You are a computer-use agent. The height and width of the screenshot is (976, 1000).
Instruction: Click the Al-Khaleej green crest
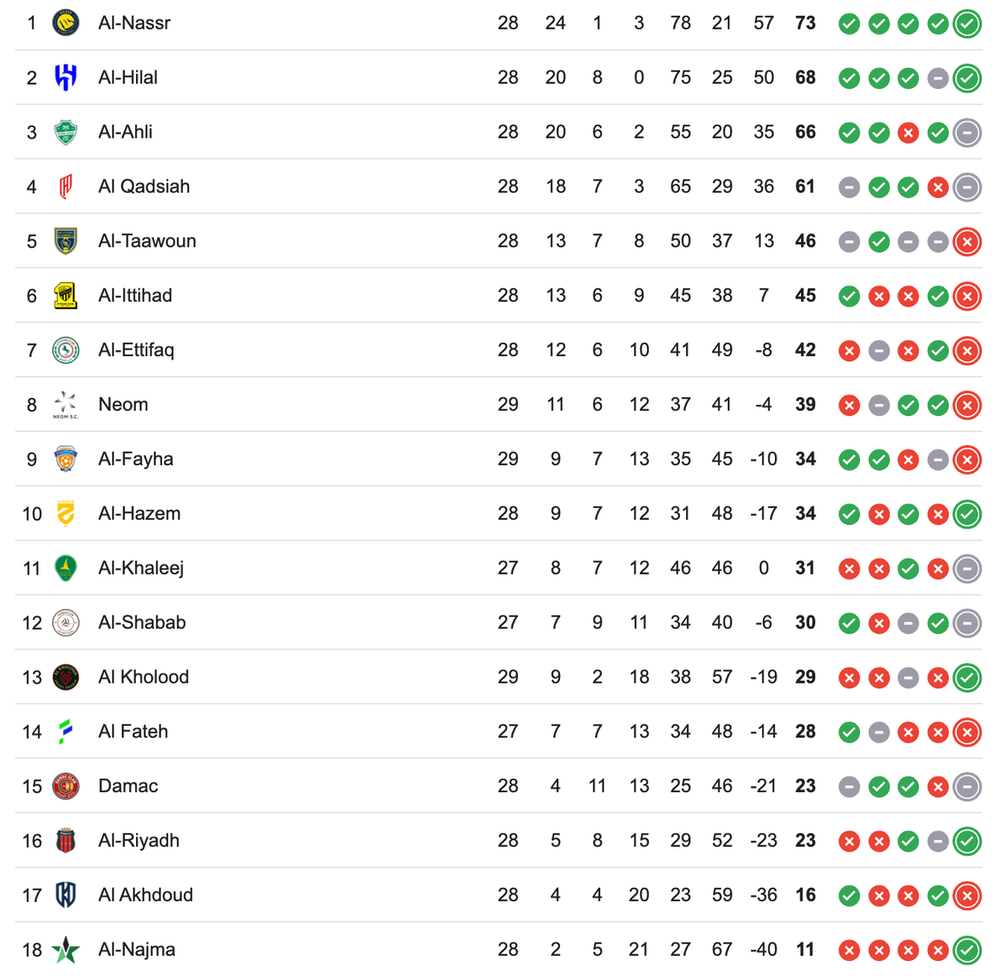(x=66, y=568)
